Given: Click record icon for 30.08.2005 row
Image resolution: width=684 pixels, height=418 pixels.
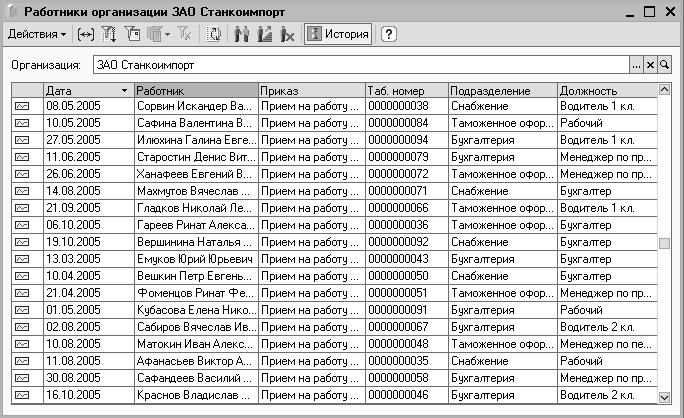Looking at the screenshot, I should [22, 378].
